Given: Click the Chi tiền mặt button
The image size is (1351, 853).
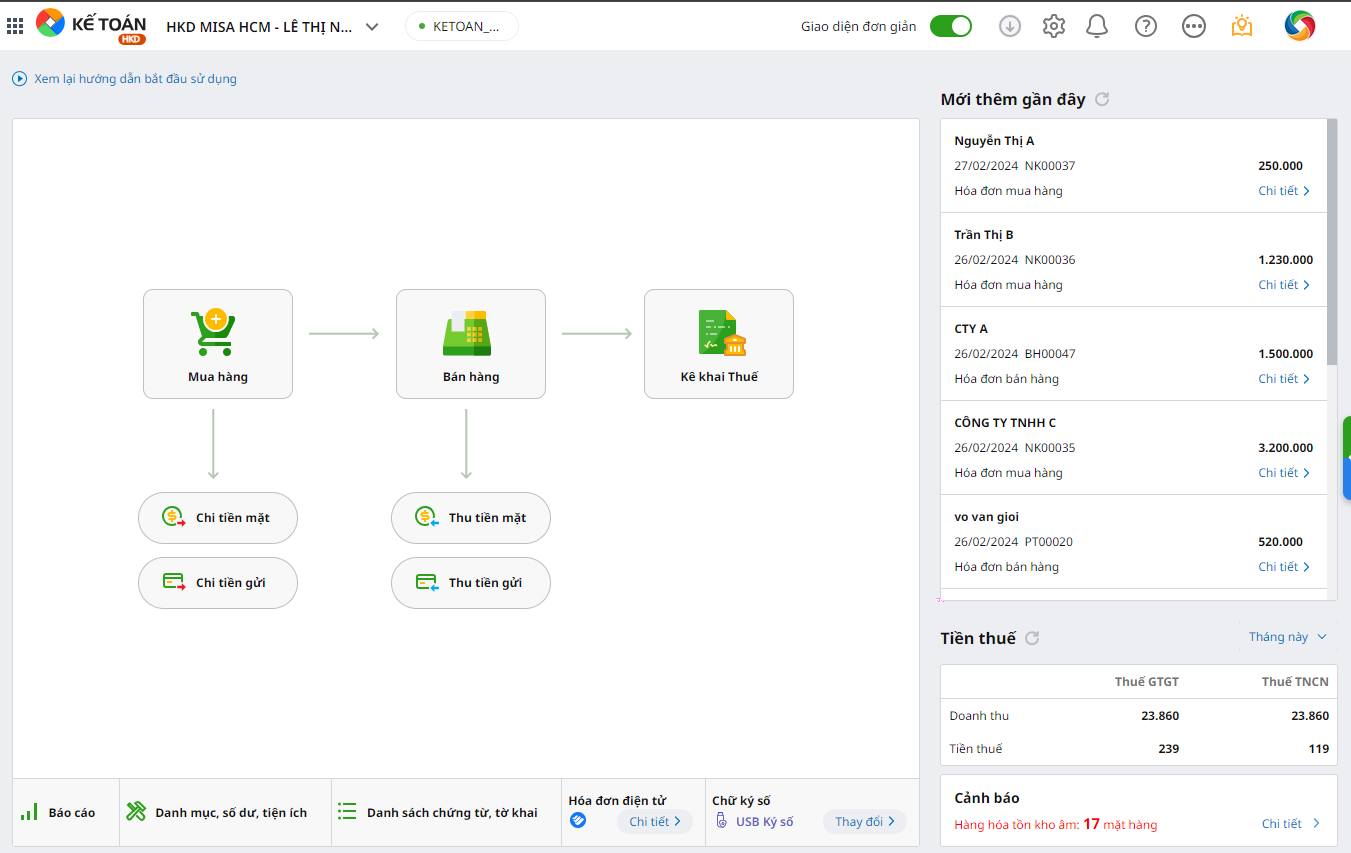Looking at the screenshot, I should pyautogui.click(x=218, y=518).
